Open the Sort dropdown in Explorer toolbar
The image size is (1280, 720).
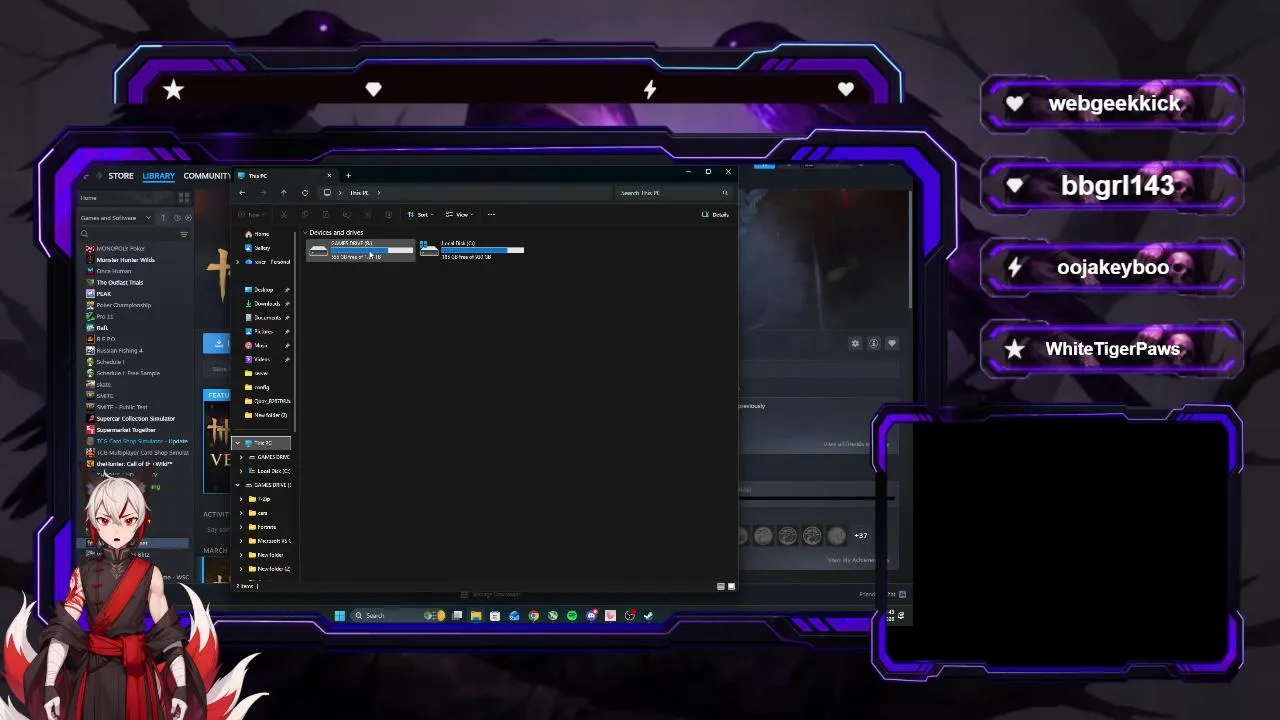(x=420, y=215)
